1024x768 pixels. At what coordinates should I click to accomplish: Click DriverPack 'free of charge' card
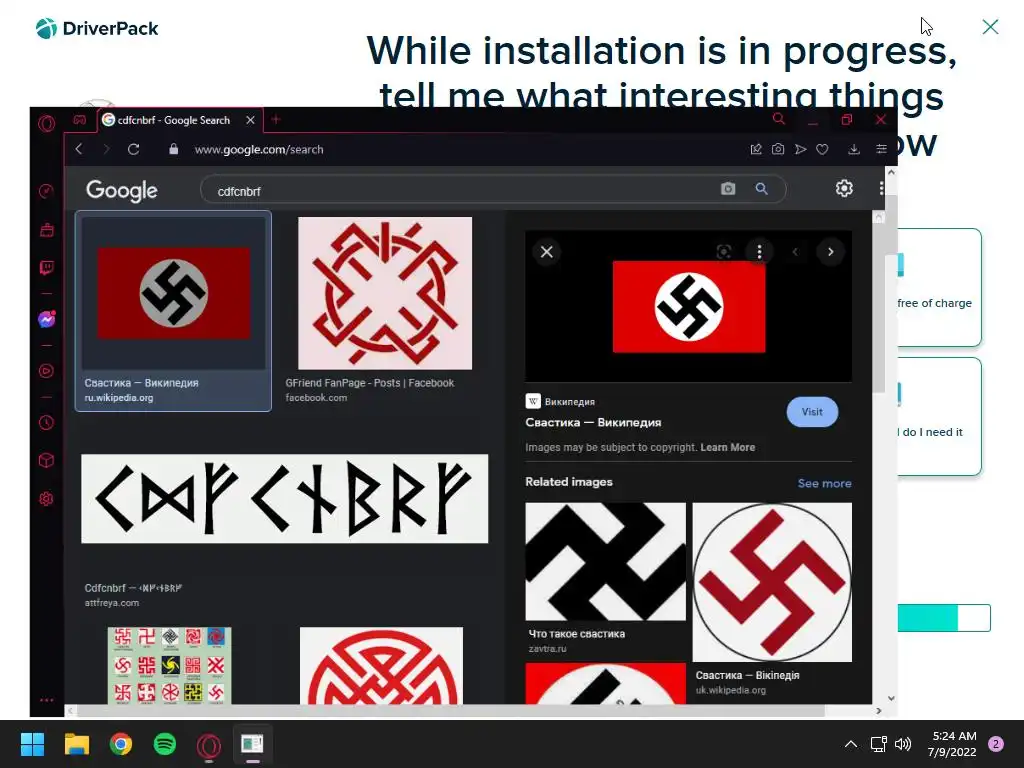pos(939,287)
